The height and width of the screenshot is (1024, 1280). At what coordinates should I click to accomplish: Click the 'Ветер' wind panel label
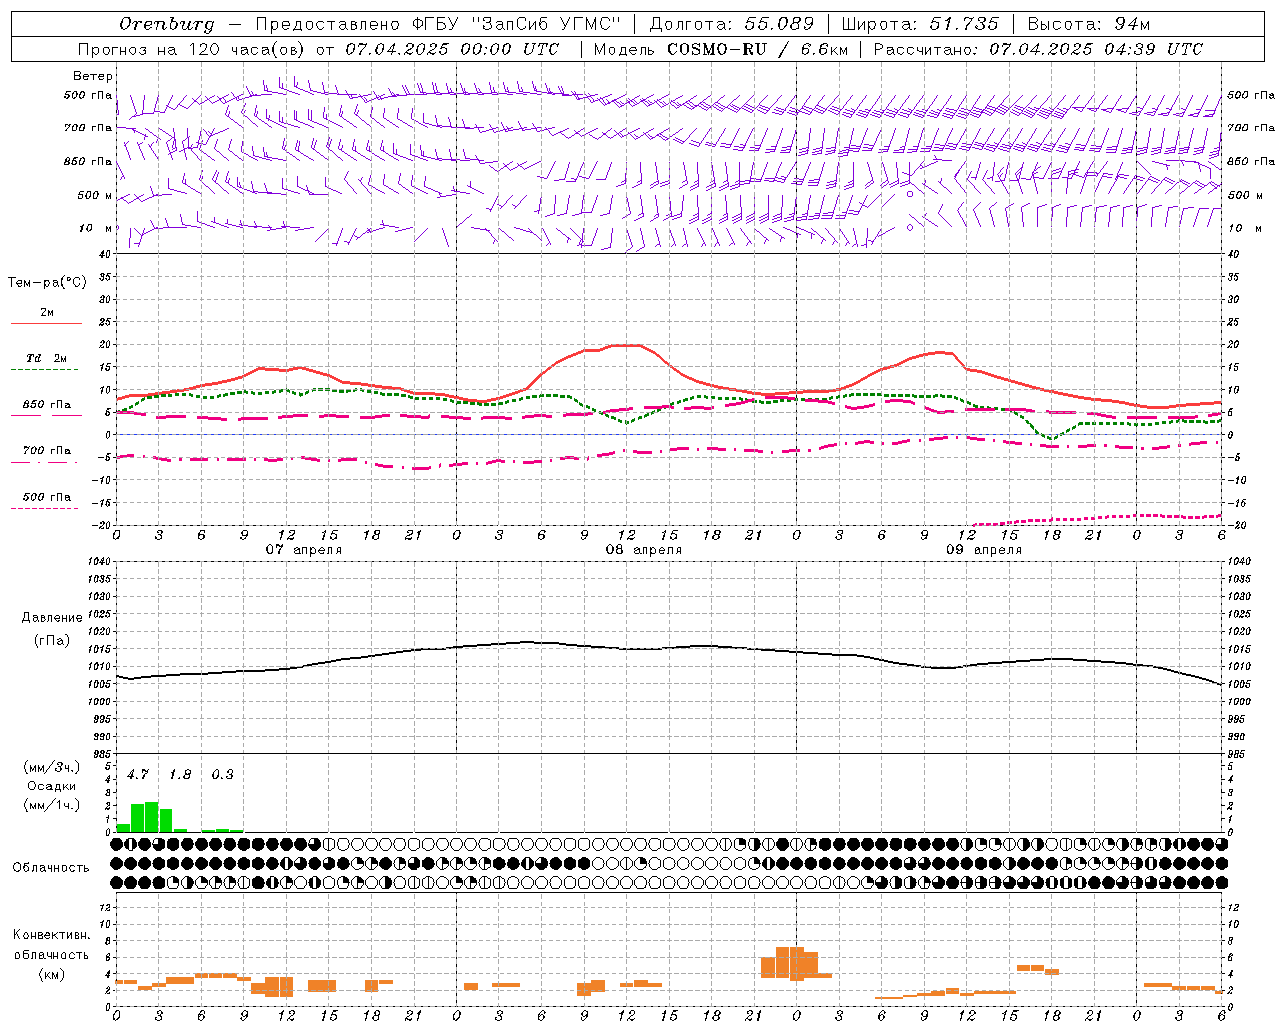pos(93,76)
